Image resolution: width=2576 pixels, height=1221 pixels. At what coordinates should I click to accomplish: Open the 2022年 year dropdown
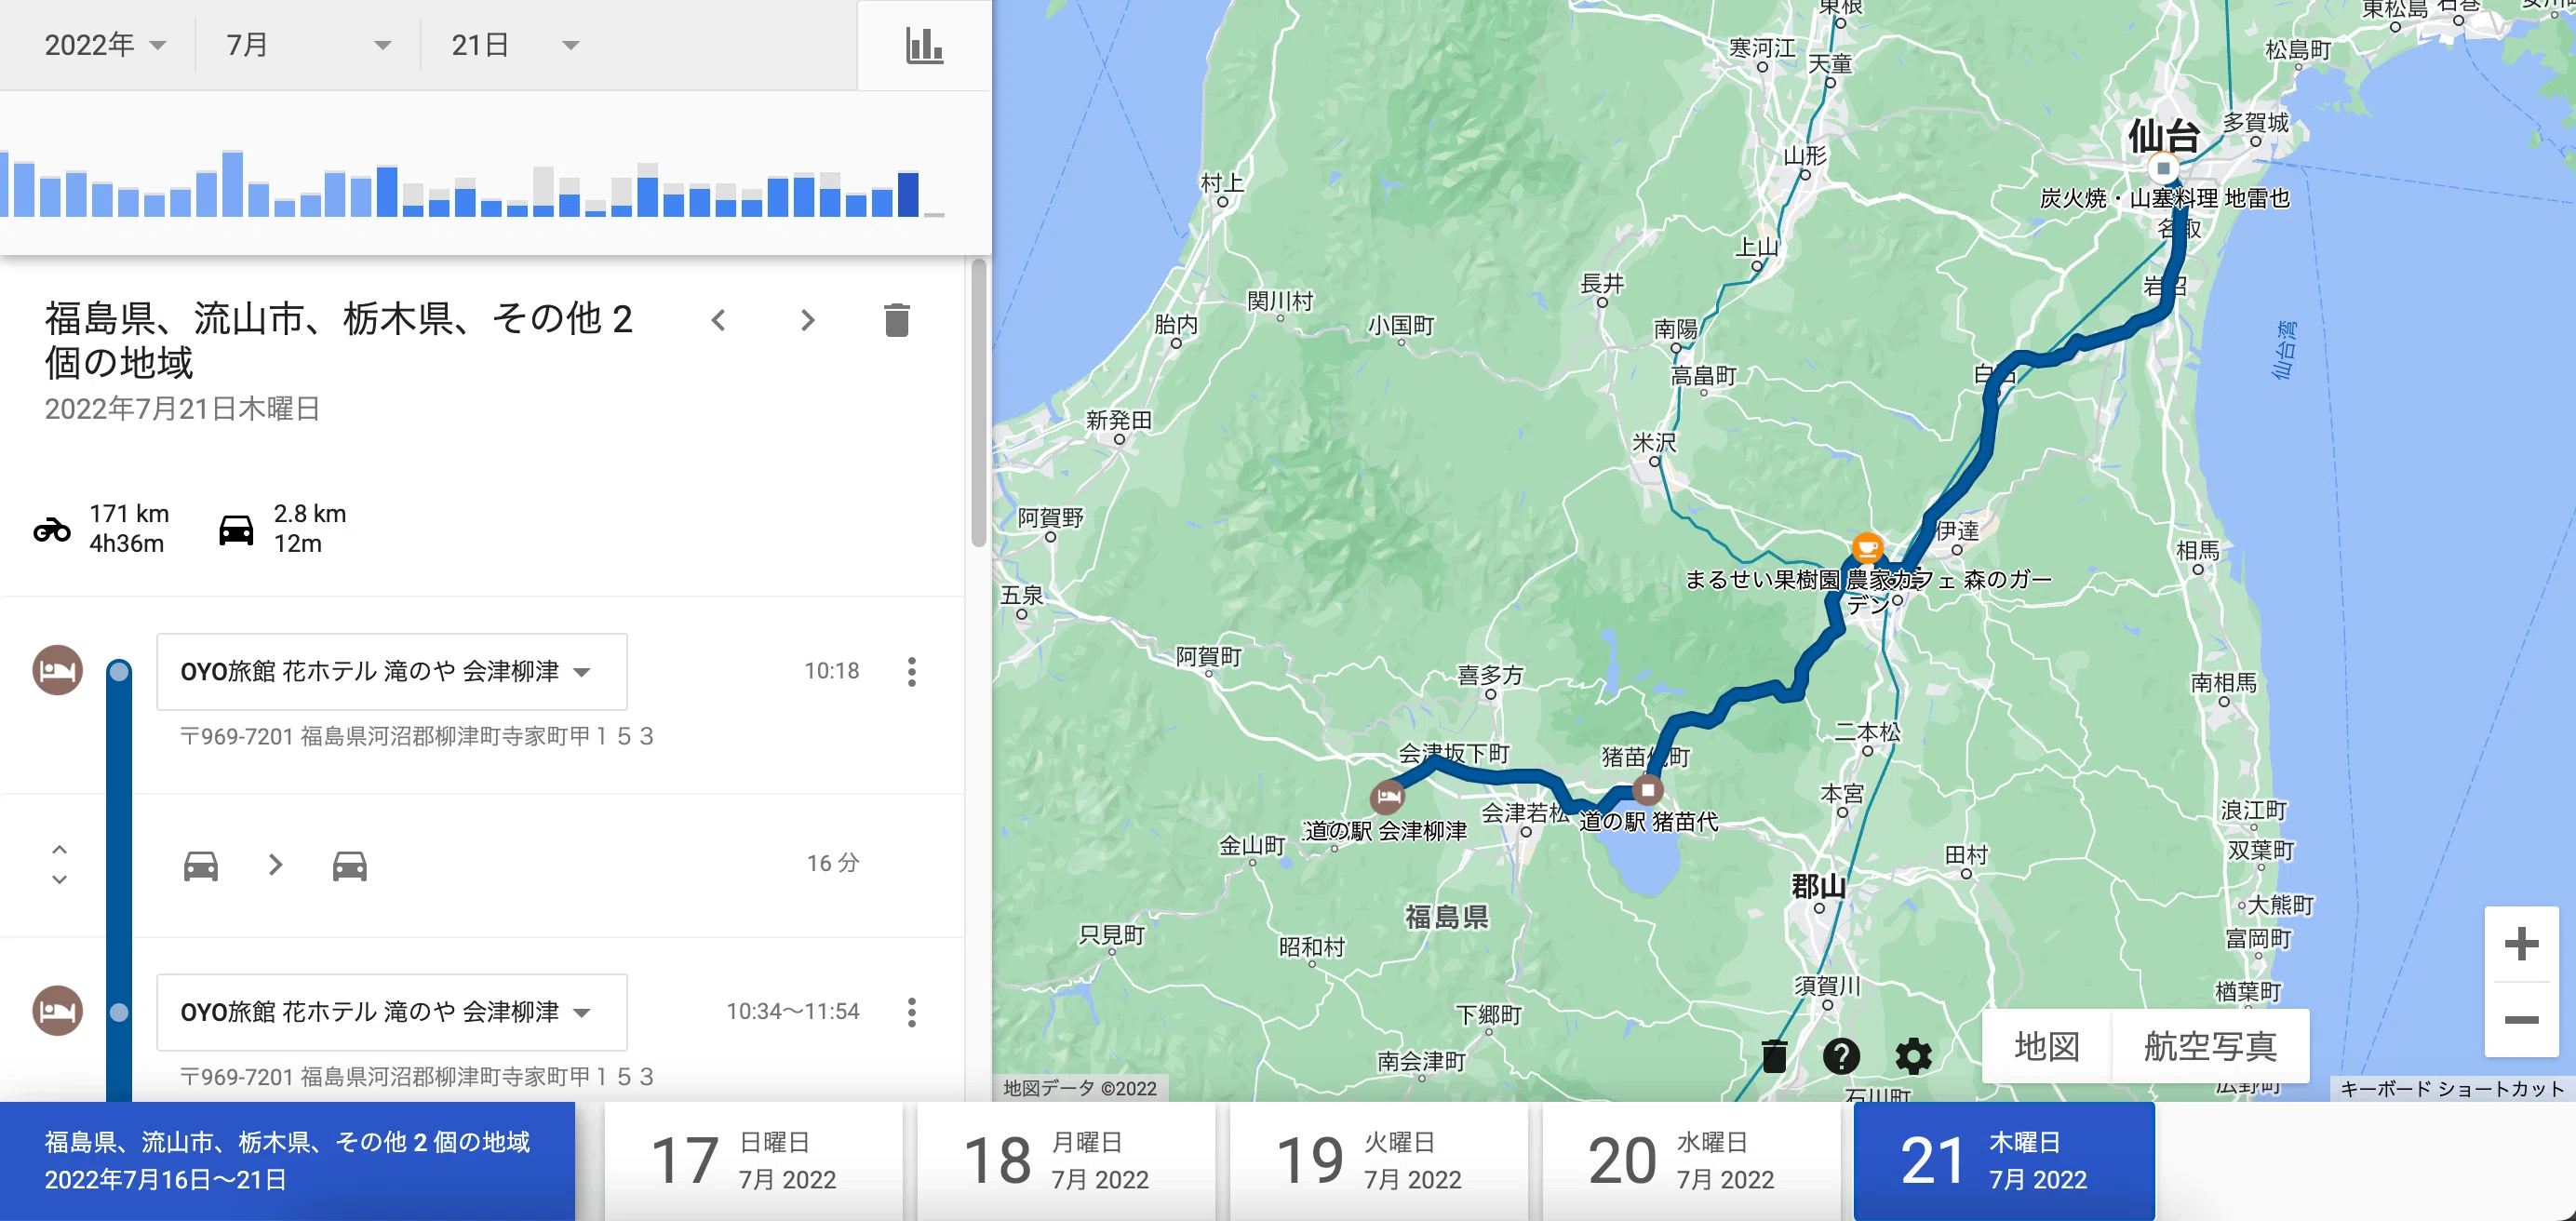(x=104, y=45)
